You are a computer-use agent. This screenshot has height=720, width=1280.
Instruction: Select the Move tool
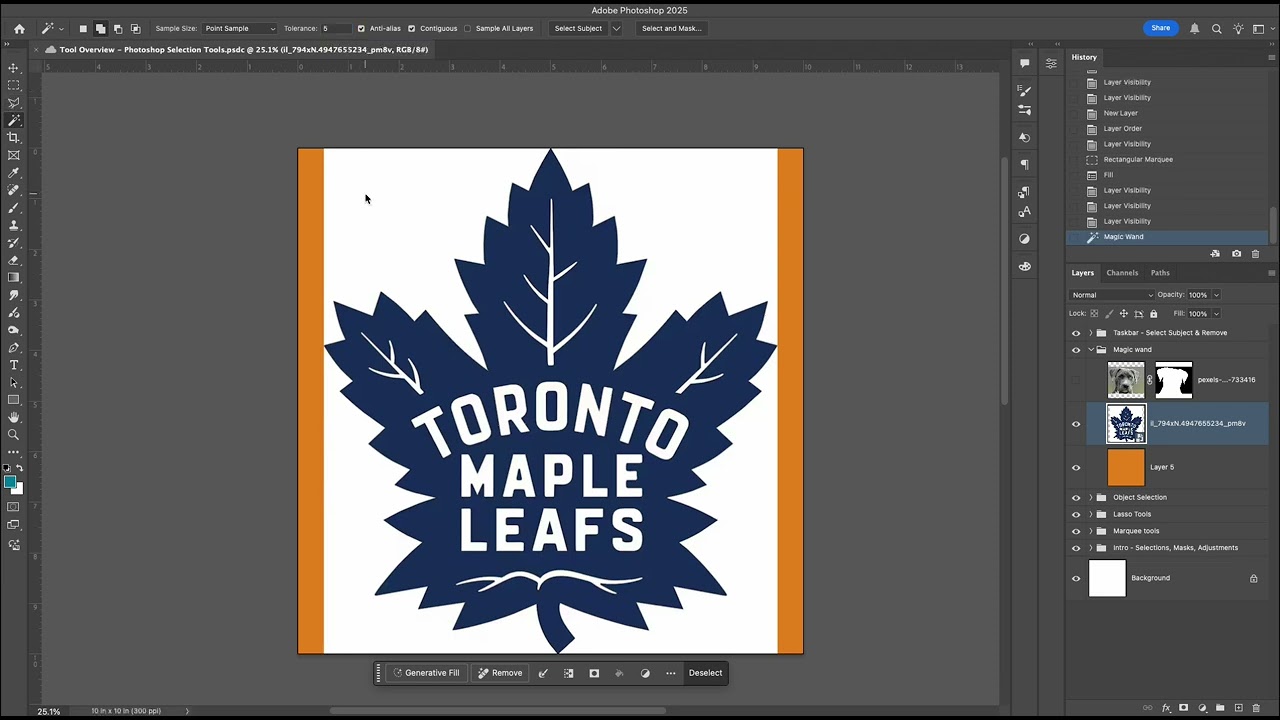(14, 68)
